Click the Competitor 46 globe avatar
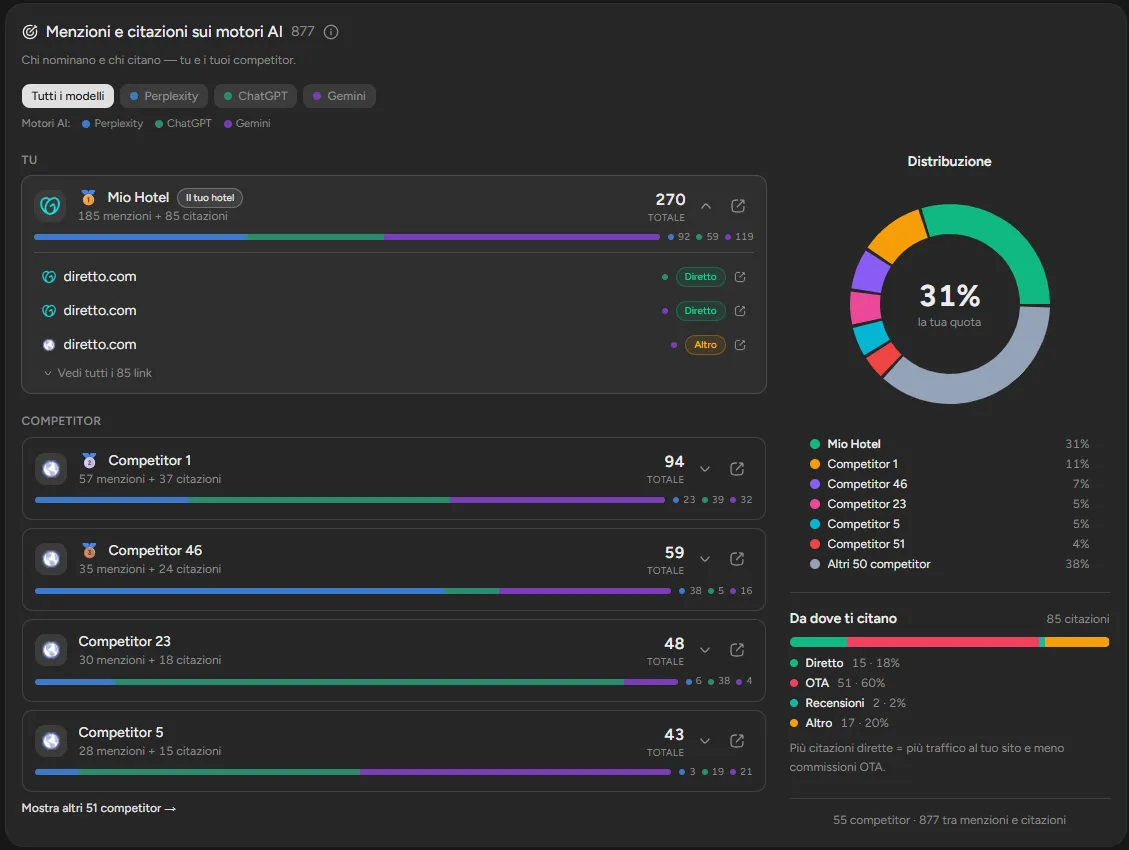 [x=51, y=559]
